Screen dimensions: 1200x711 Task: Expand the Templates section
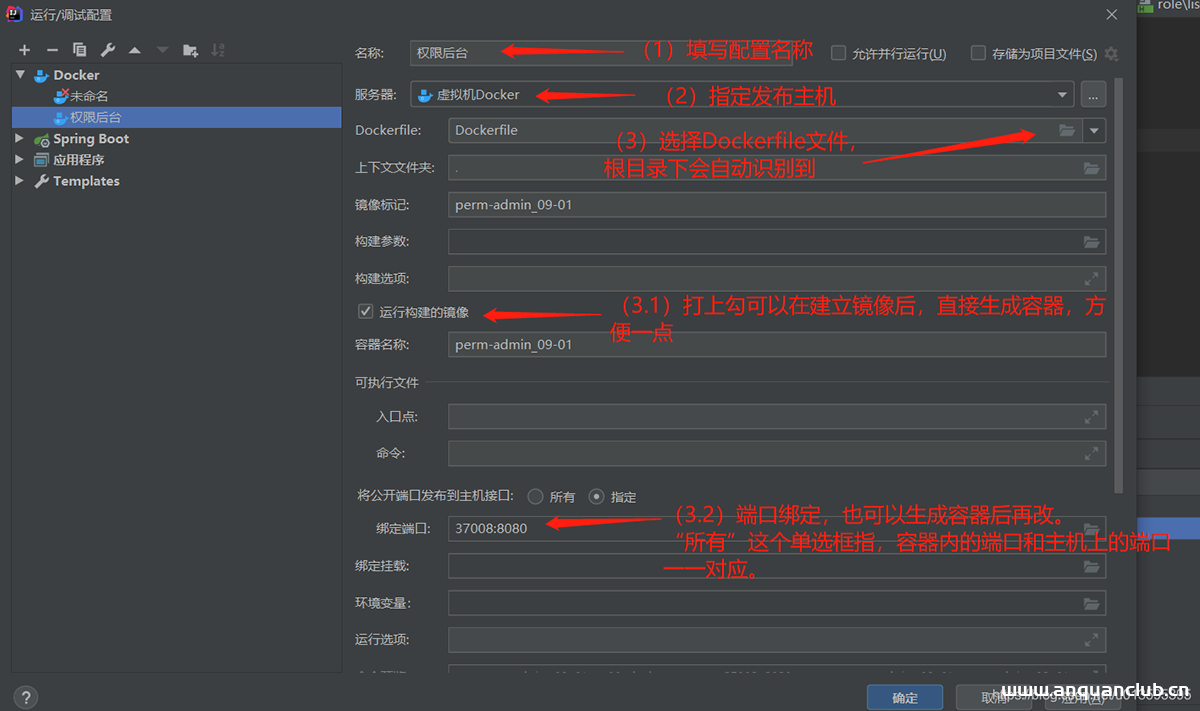[18, 181]
